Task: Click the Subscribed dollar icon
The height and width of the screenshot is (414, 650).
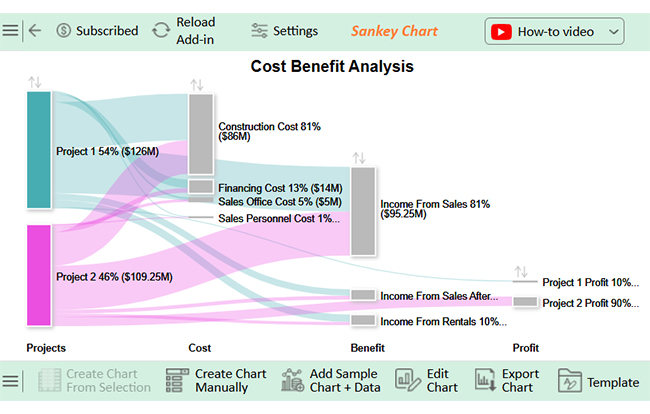Action: [x=64, y=31]
